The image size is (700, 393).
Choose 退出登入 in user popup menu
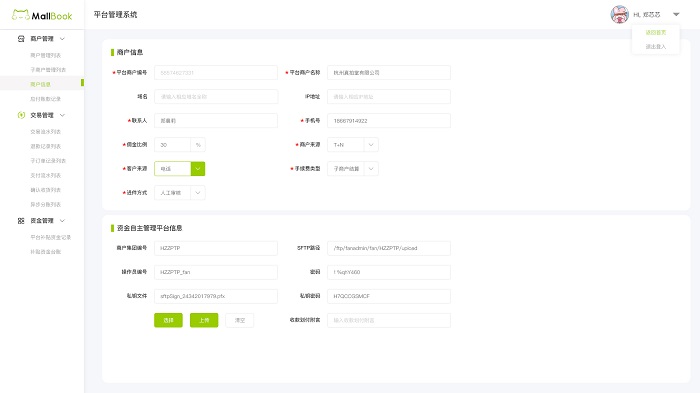click(655, 46)
